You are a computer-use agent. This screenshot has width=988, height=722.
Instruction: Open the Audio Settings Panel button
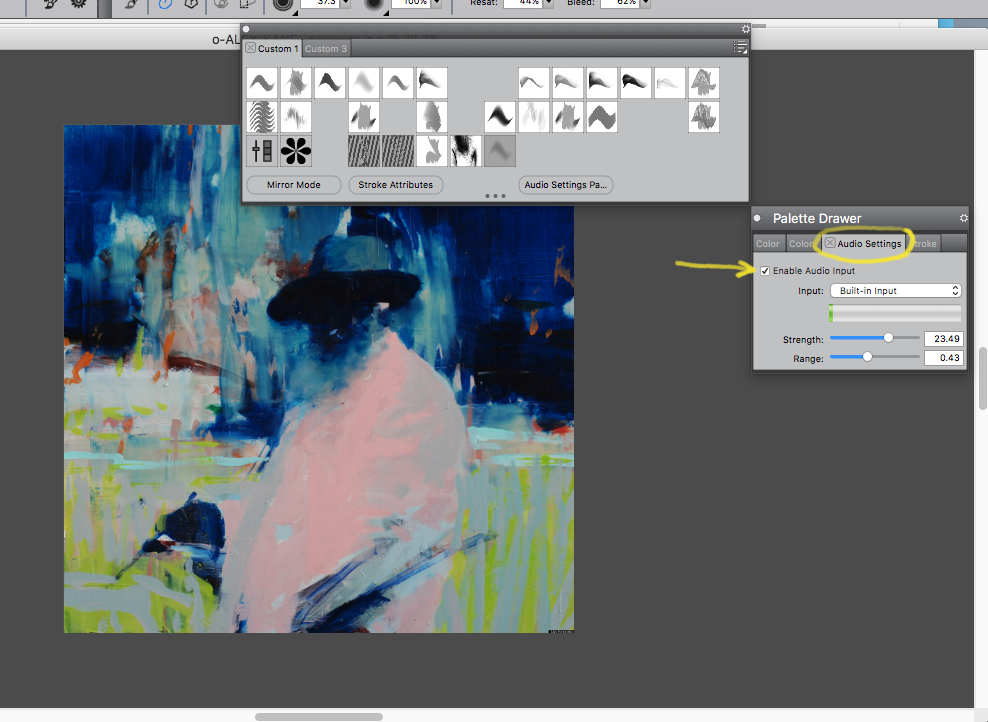(x=566, y=185)
